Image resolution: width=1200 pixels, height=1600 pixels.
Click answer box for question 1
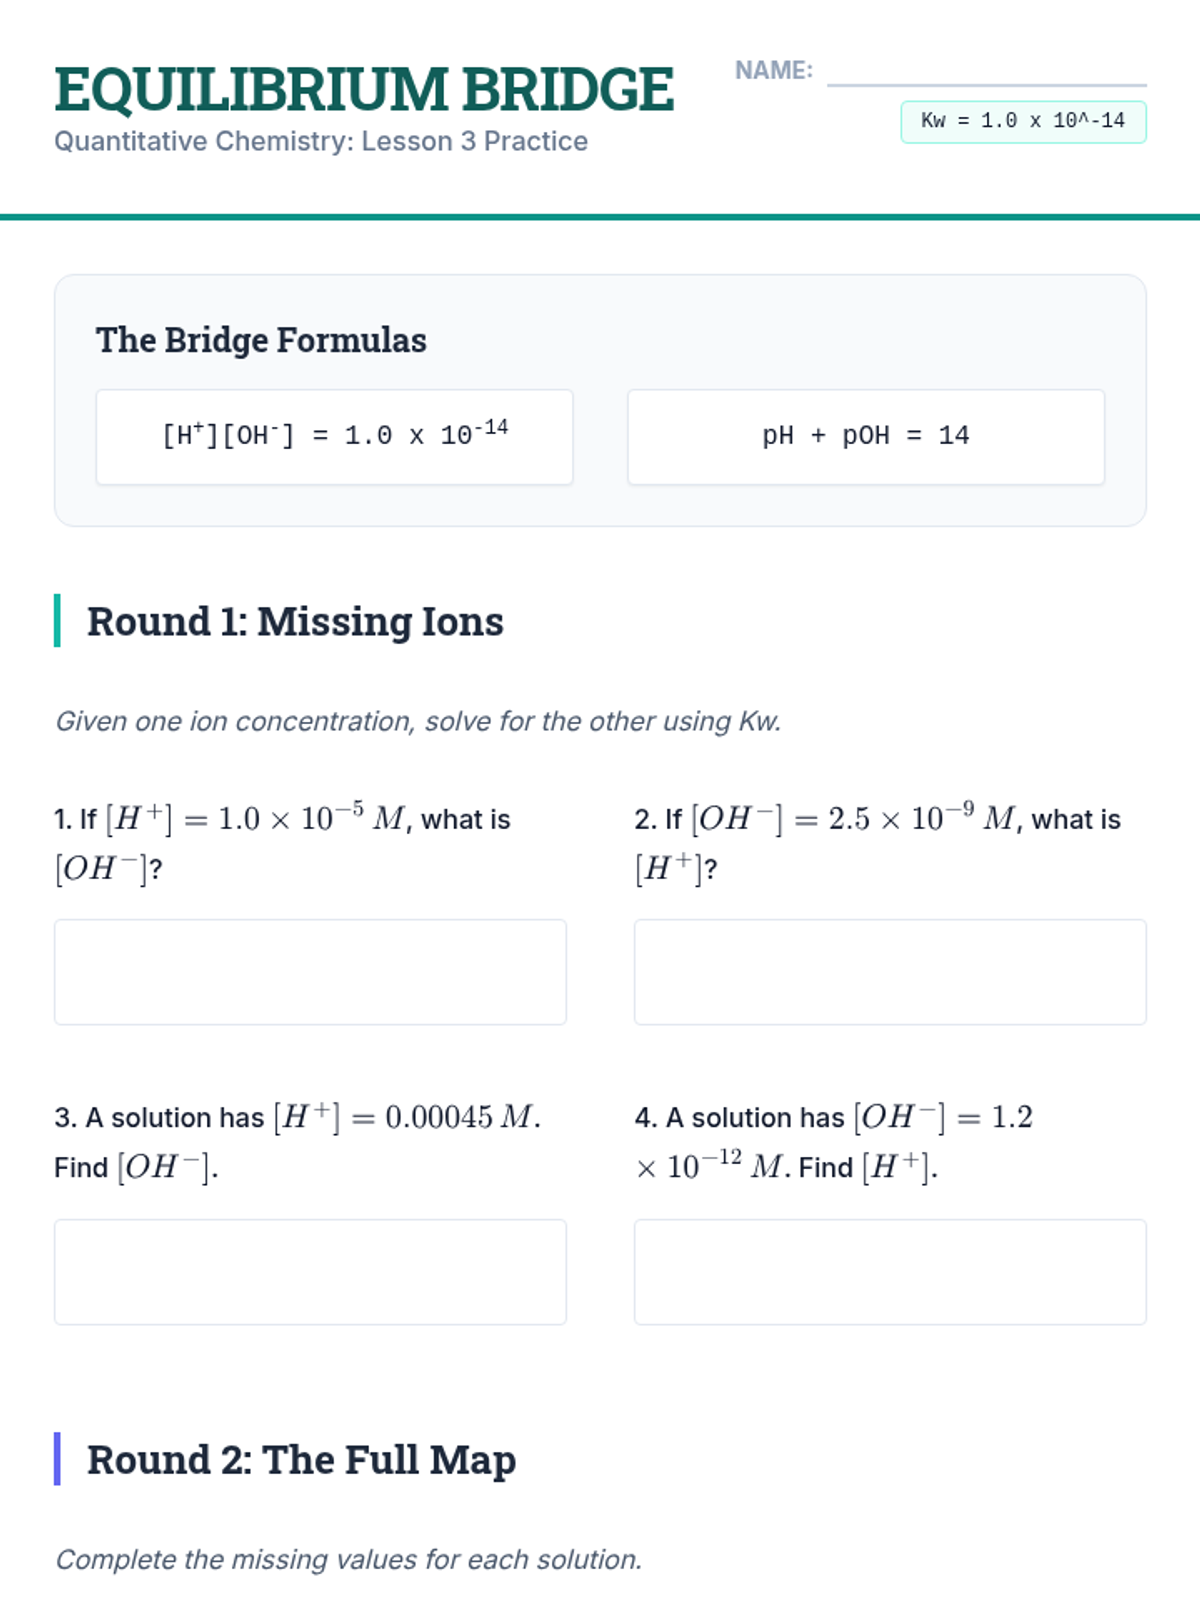click(x=310, y=972)
